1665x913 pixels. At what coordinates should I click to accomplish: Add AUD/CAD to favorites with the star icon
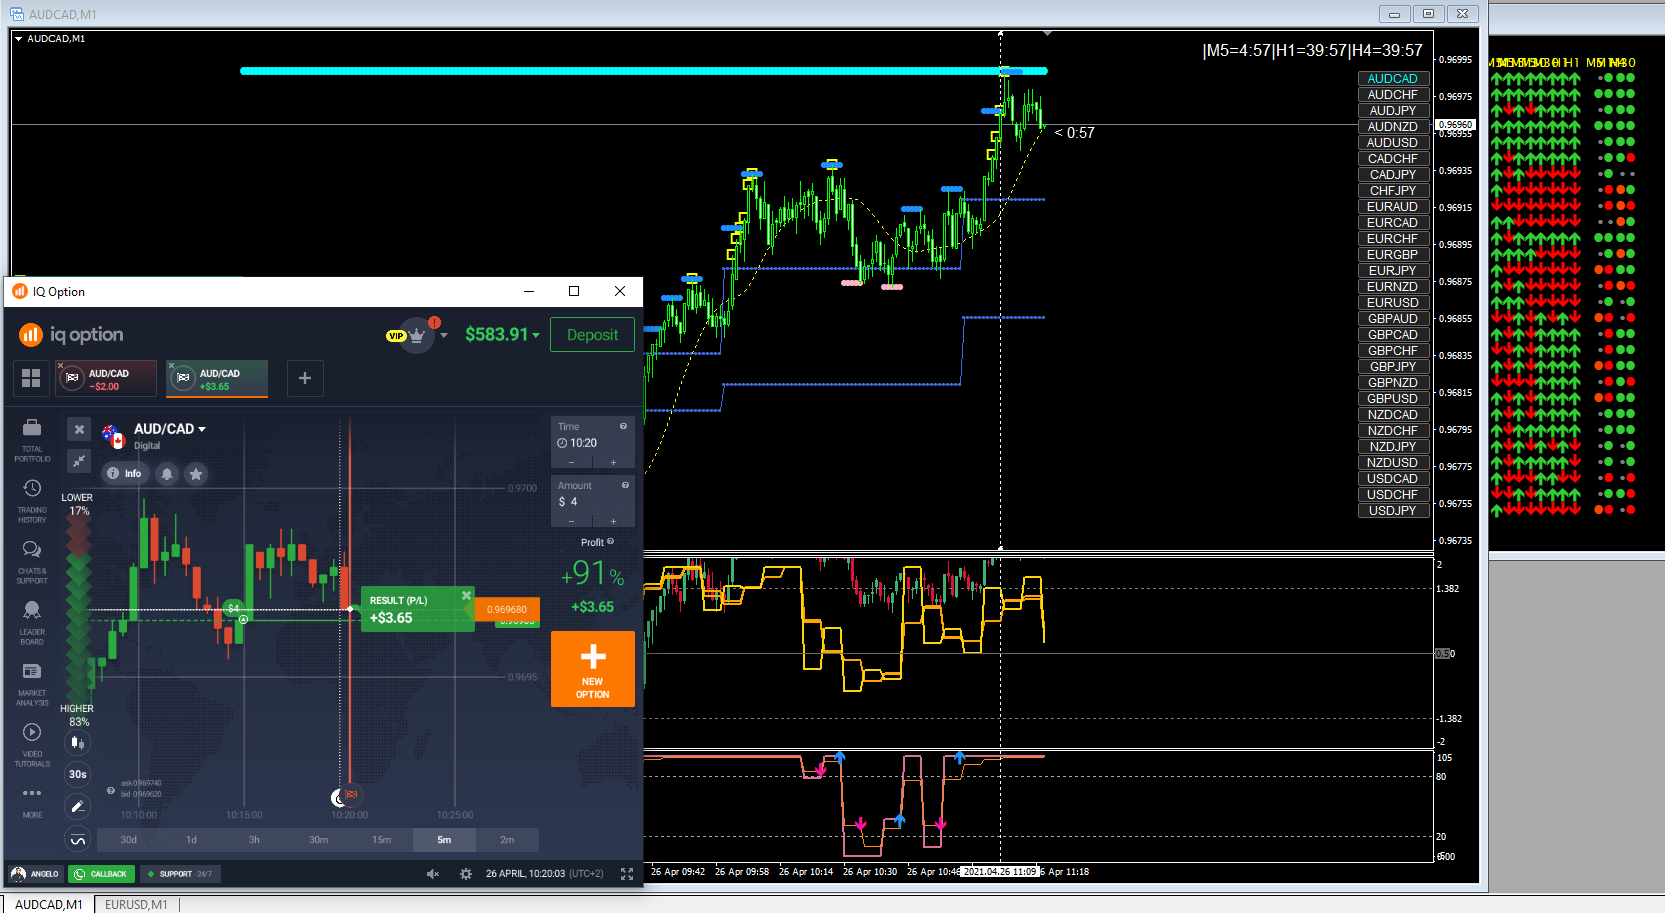point(196,474)
